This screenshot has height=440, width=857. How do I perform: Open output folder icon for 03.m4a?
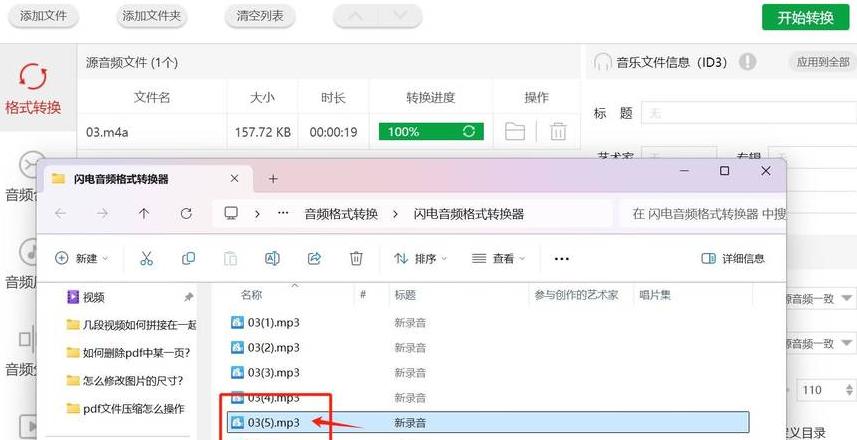coord(515,132)
